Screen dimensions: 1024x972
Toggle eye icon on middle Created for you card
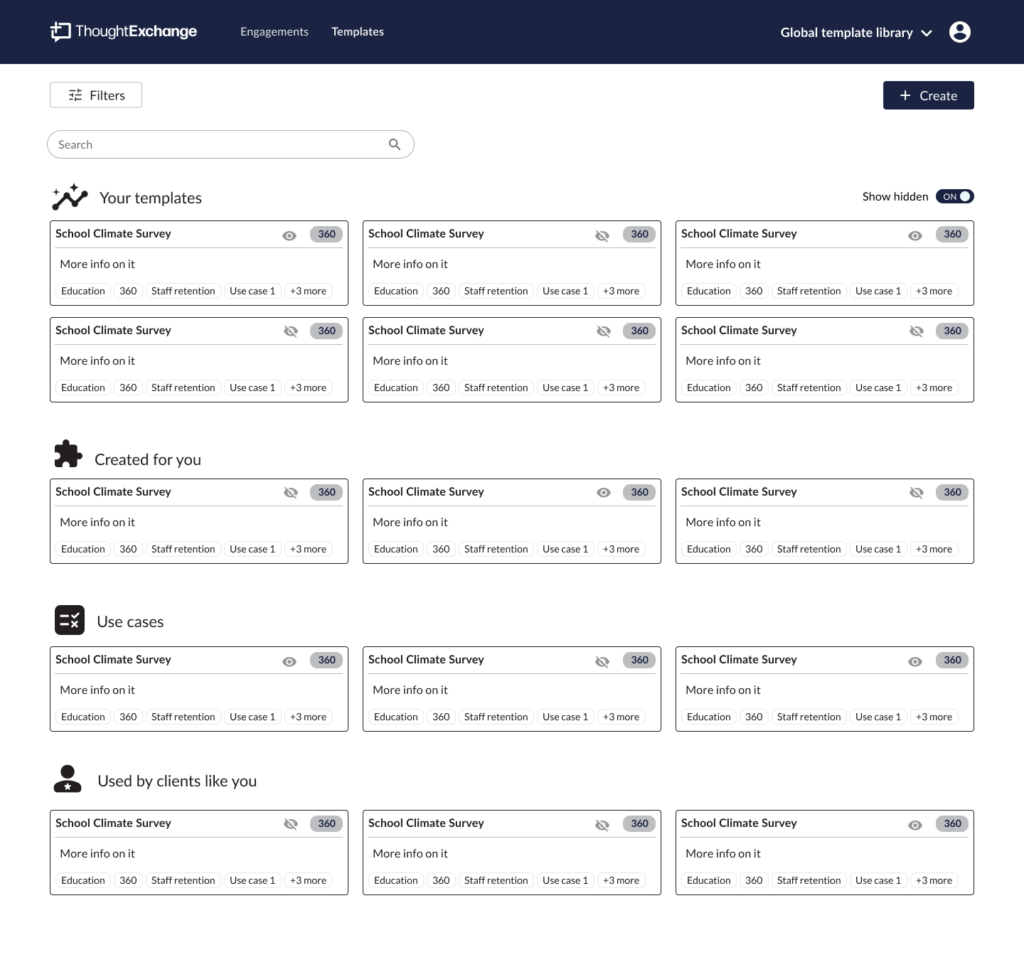pos(603,493)
